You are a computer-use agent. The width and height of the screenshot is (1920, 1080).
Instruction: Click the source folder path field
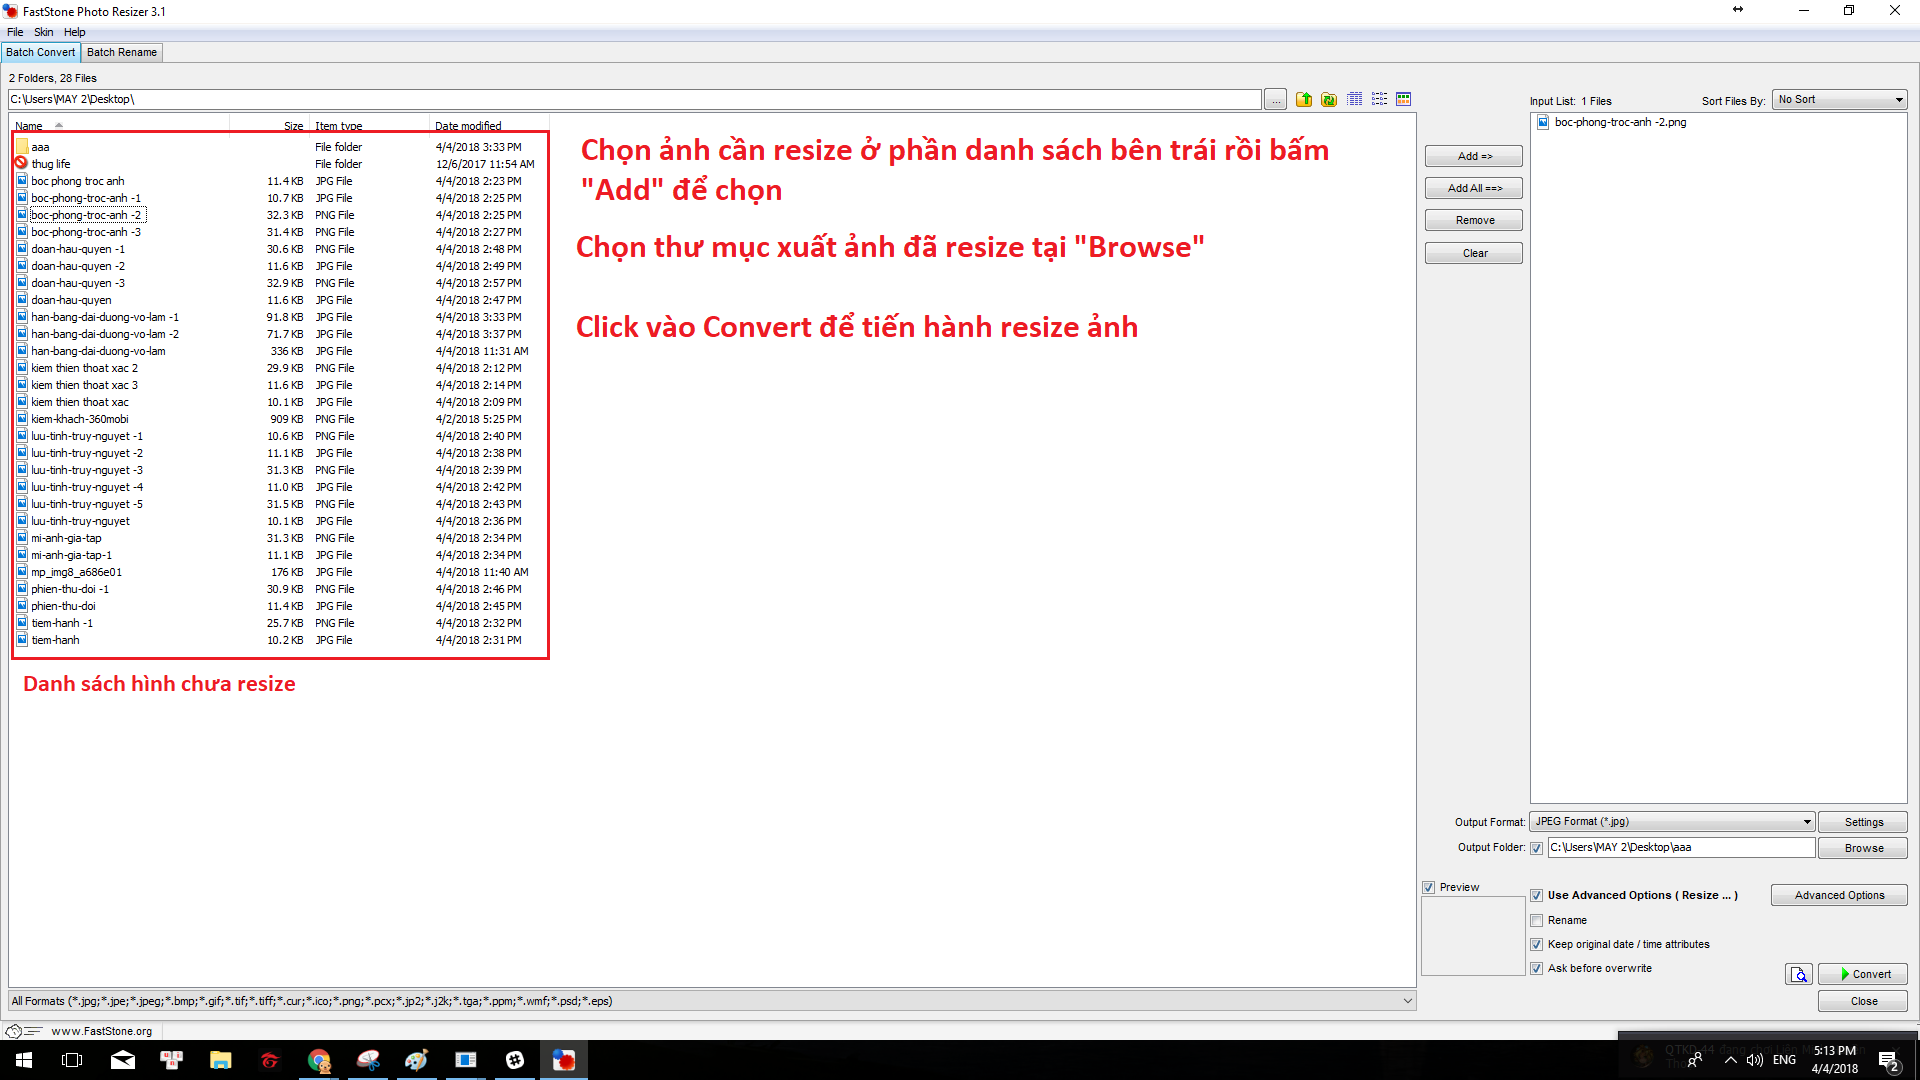click(634, 100)
